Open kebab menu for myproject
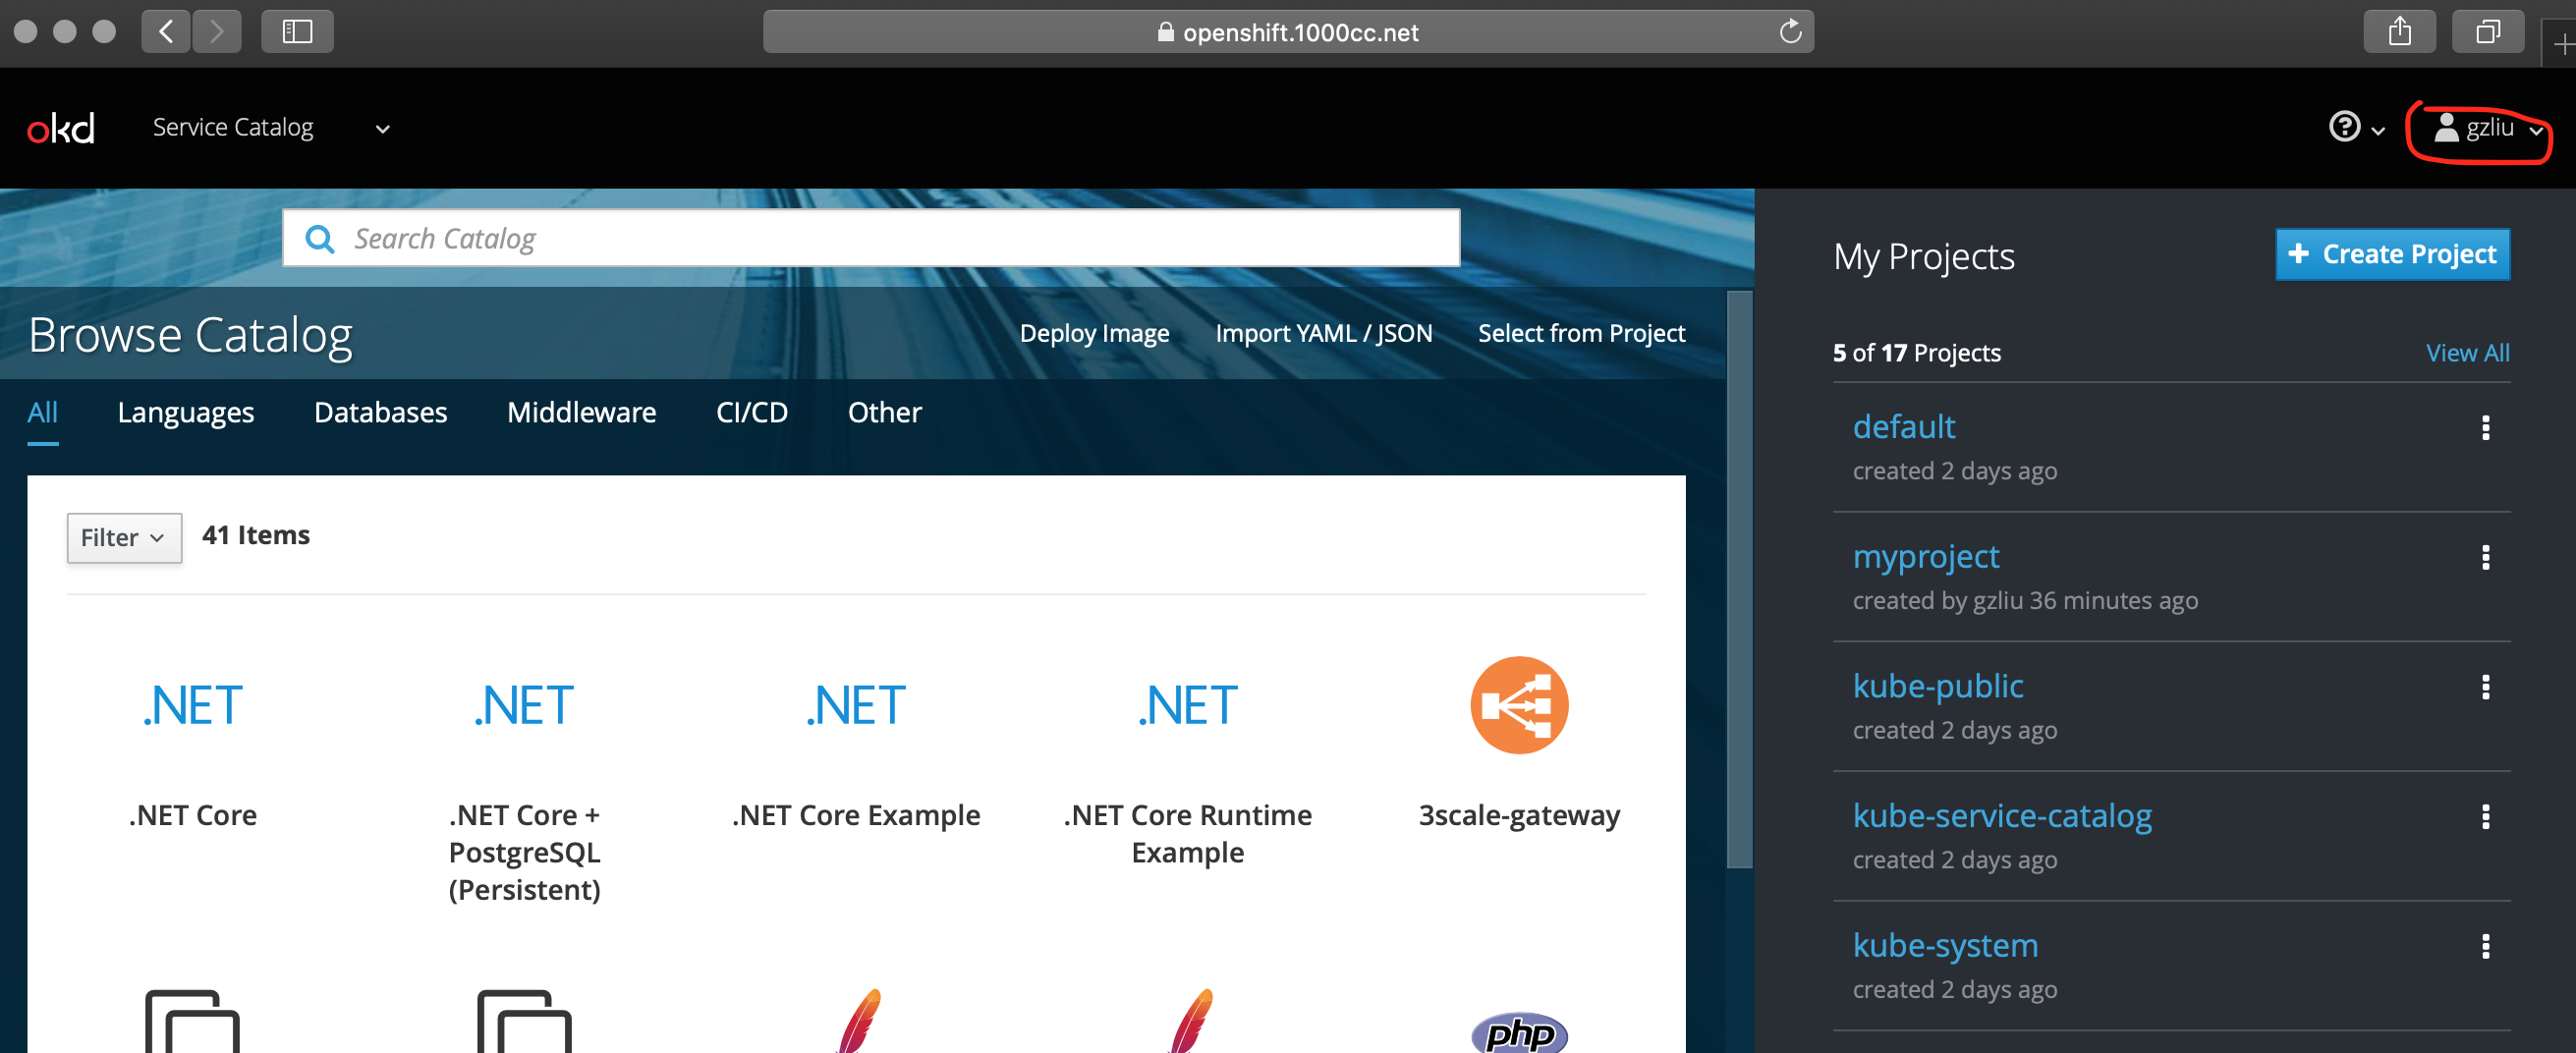The width and height of the screenshot is (2576, 1053). 2485,558
